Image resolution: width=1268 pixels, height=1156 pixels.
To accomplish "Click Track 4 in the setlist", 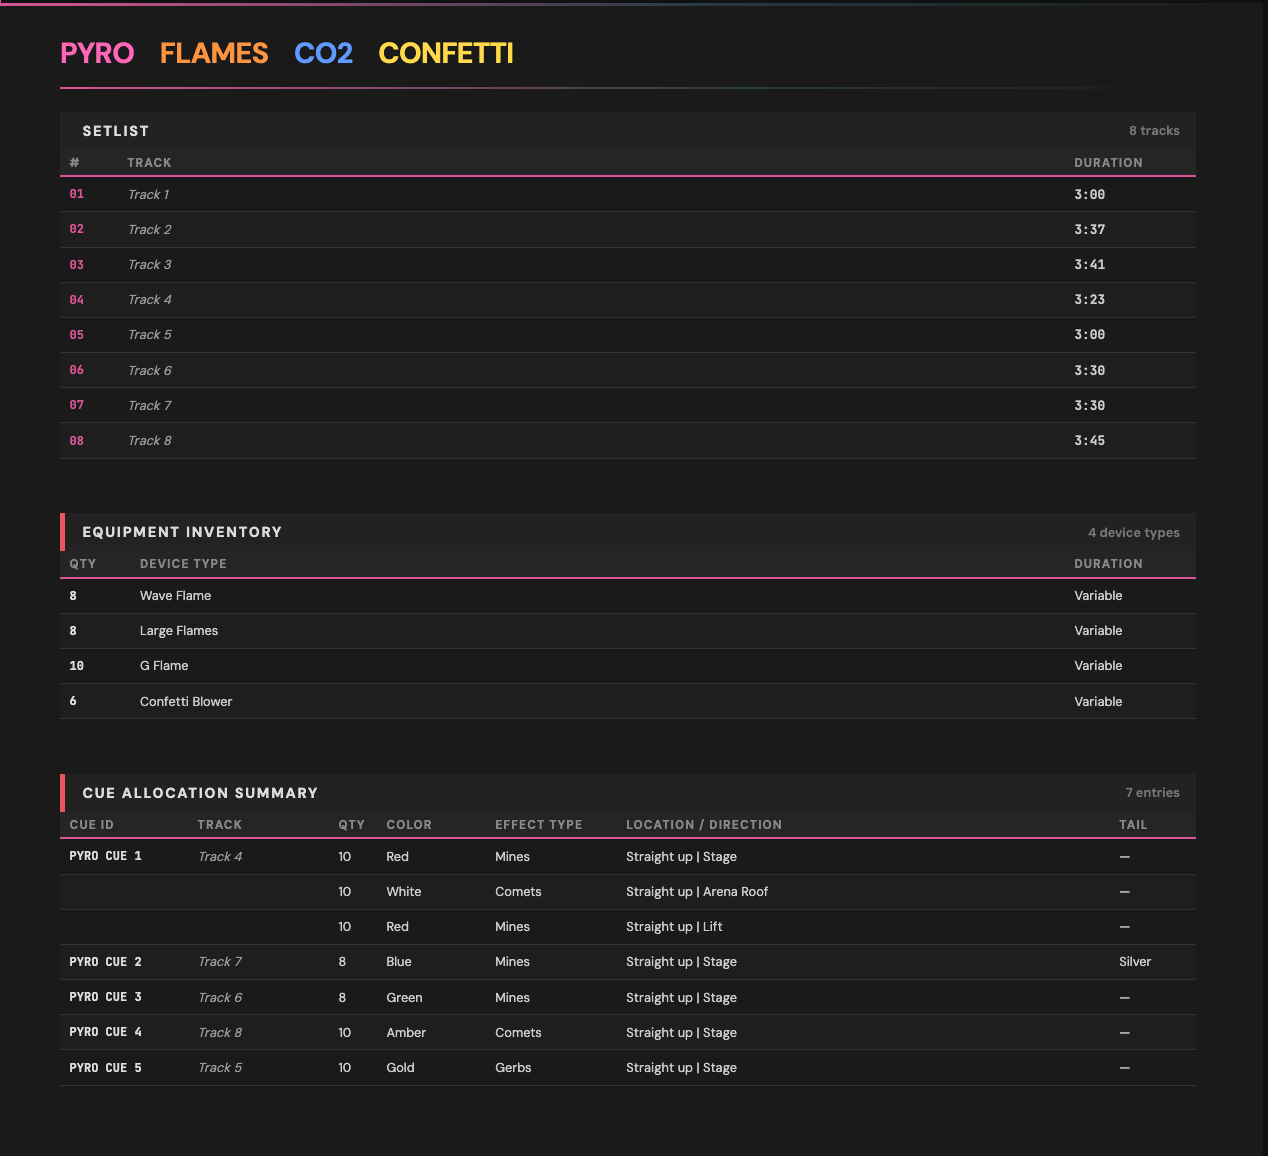I will pos(149,299).
